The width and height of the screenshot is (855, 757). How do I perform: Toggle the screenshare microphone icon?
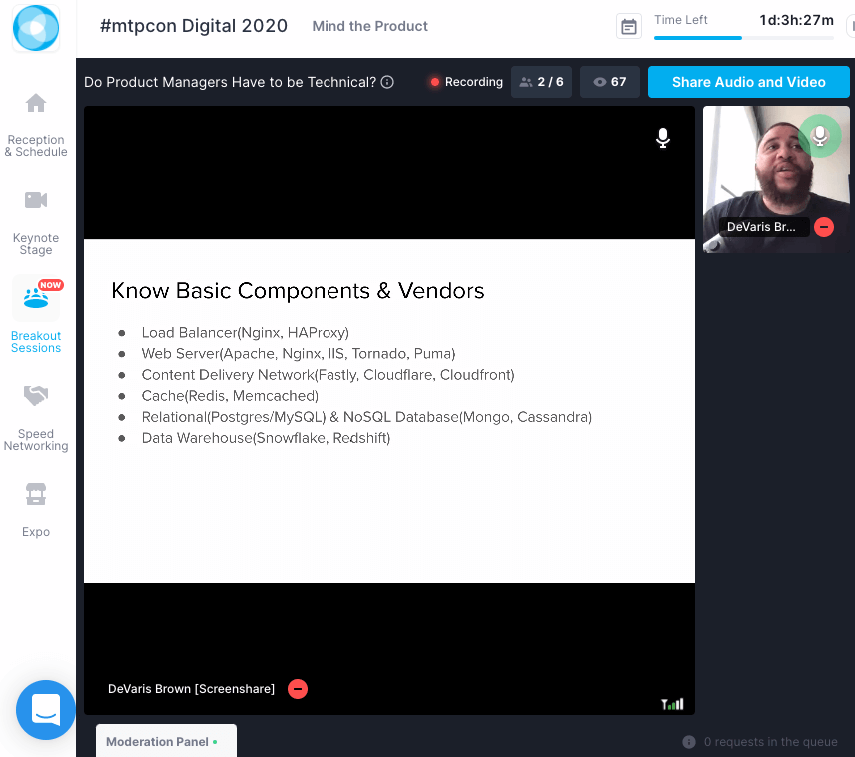(x=662, y=138)
